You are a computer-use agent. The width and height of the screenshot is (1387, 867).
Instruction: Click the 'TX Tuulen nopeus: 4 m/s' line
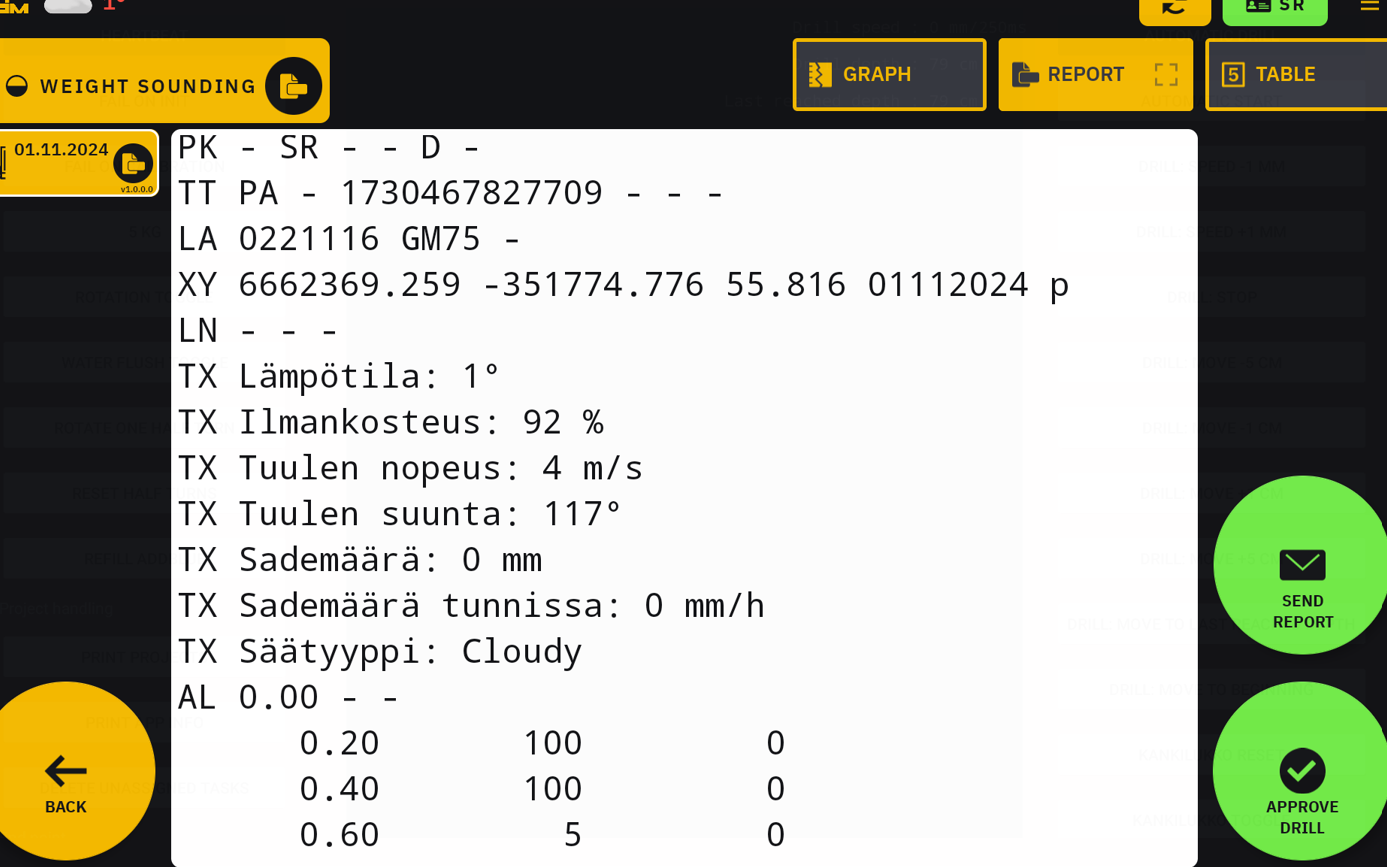tap(410, 468)
